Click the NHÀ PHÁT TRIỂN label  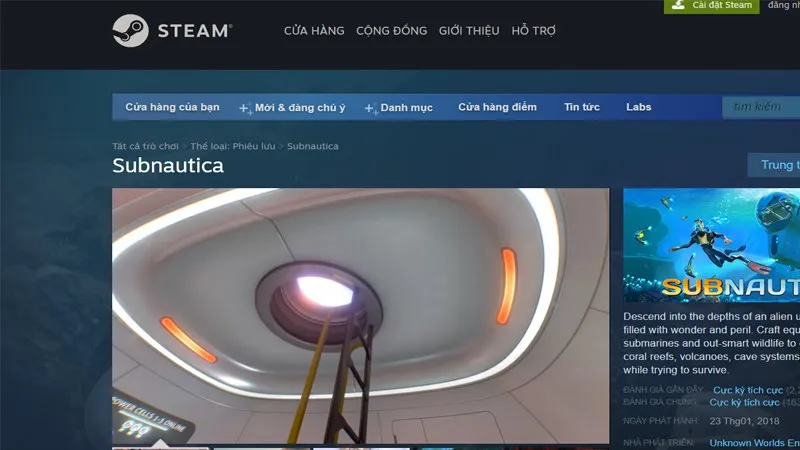658,442
